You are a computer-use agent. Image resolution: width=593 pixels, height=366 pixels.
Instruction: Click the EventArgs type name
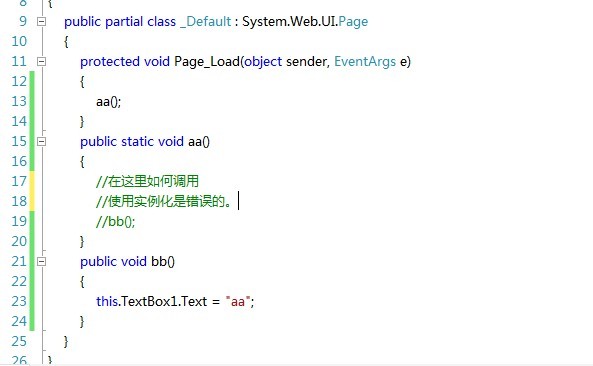tap(365, 61)
